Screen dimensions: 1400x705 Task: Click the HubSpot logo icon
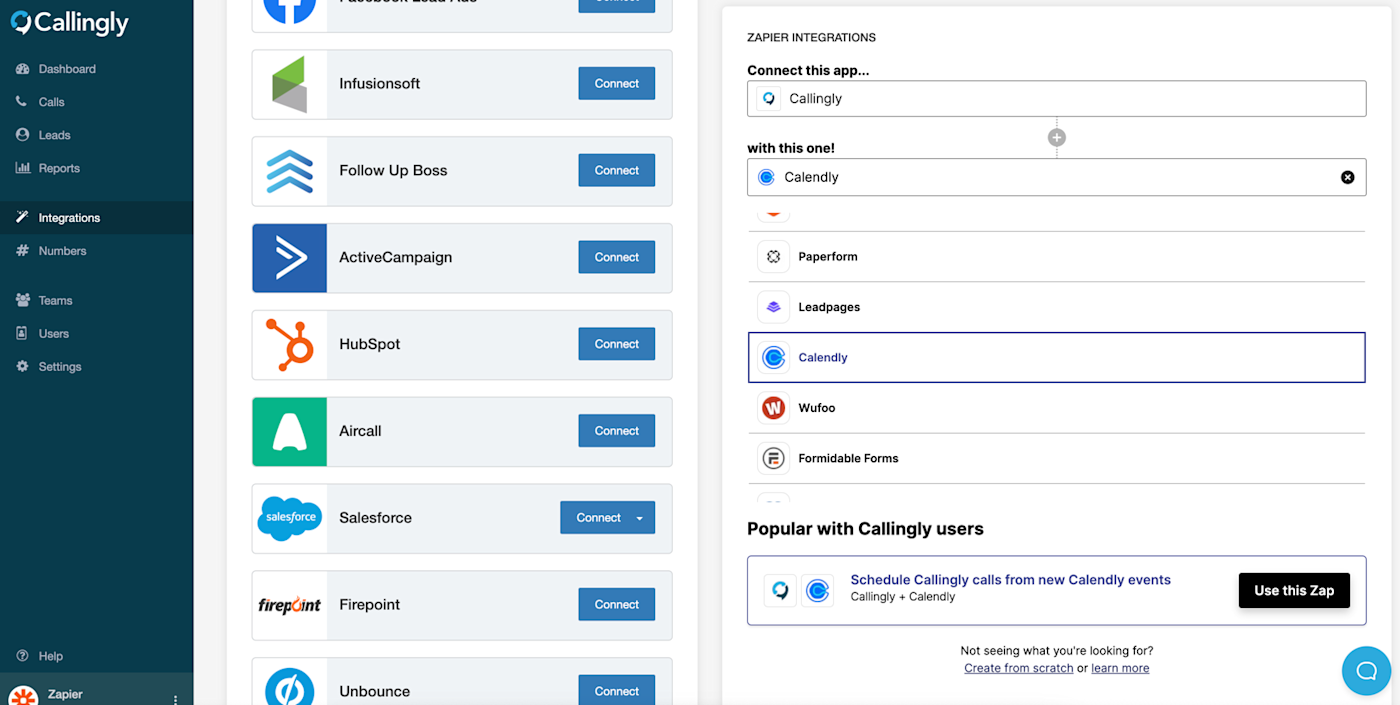click(x=289, y=344)
